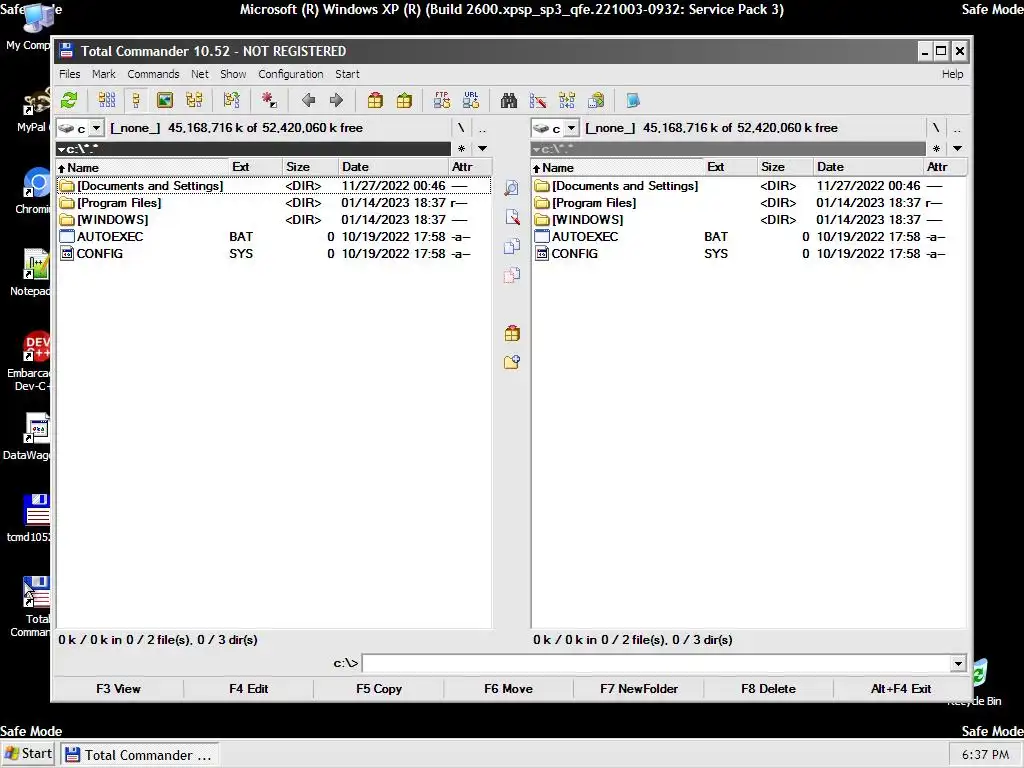Select [WINDOWS] folder in right panel
The height and width of the screenshot is (768, 1024).
[748, 220]
